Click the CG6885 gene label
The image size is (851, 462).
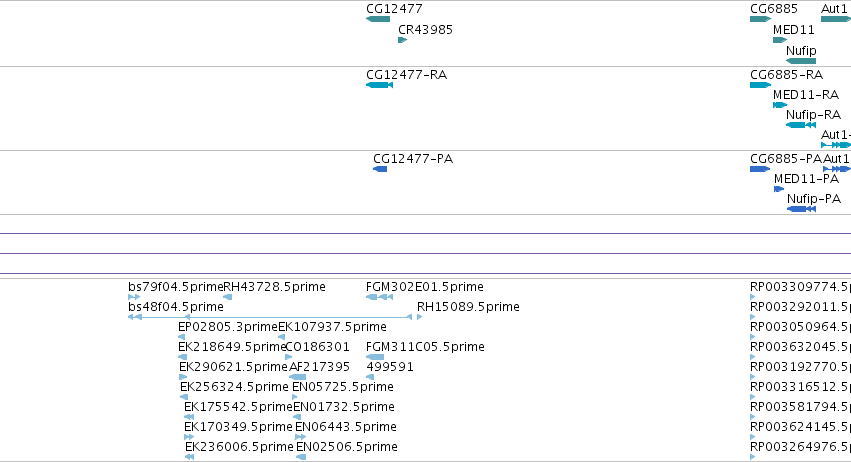click(774, 9)
